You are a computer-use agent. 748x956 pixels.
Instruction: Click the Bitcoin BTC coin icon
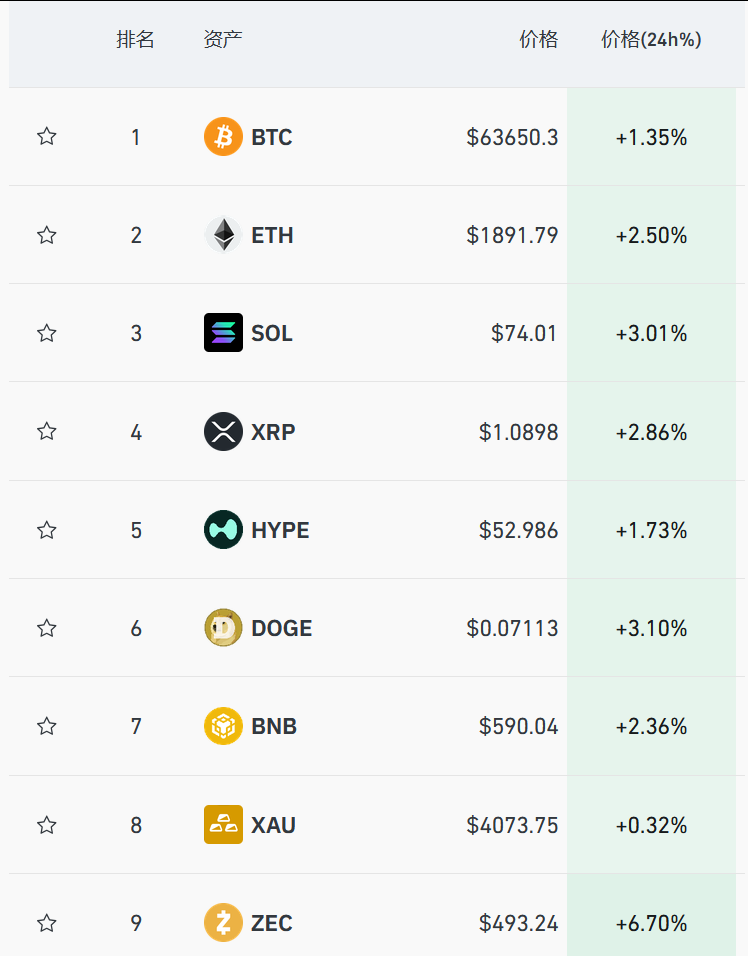[x=223, y=137]
